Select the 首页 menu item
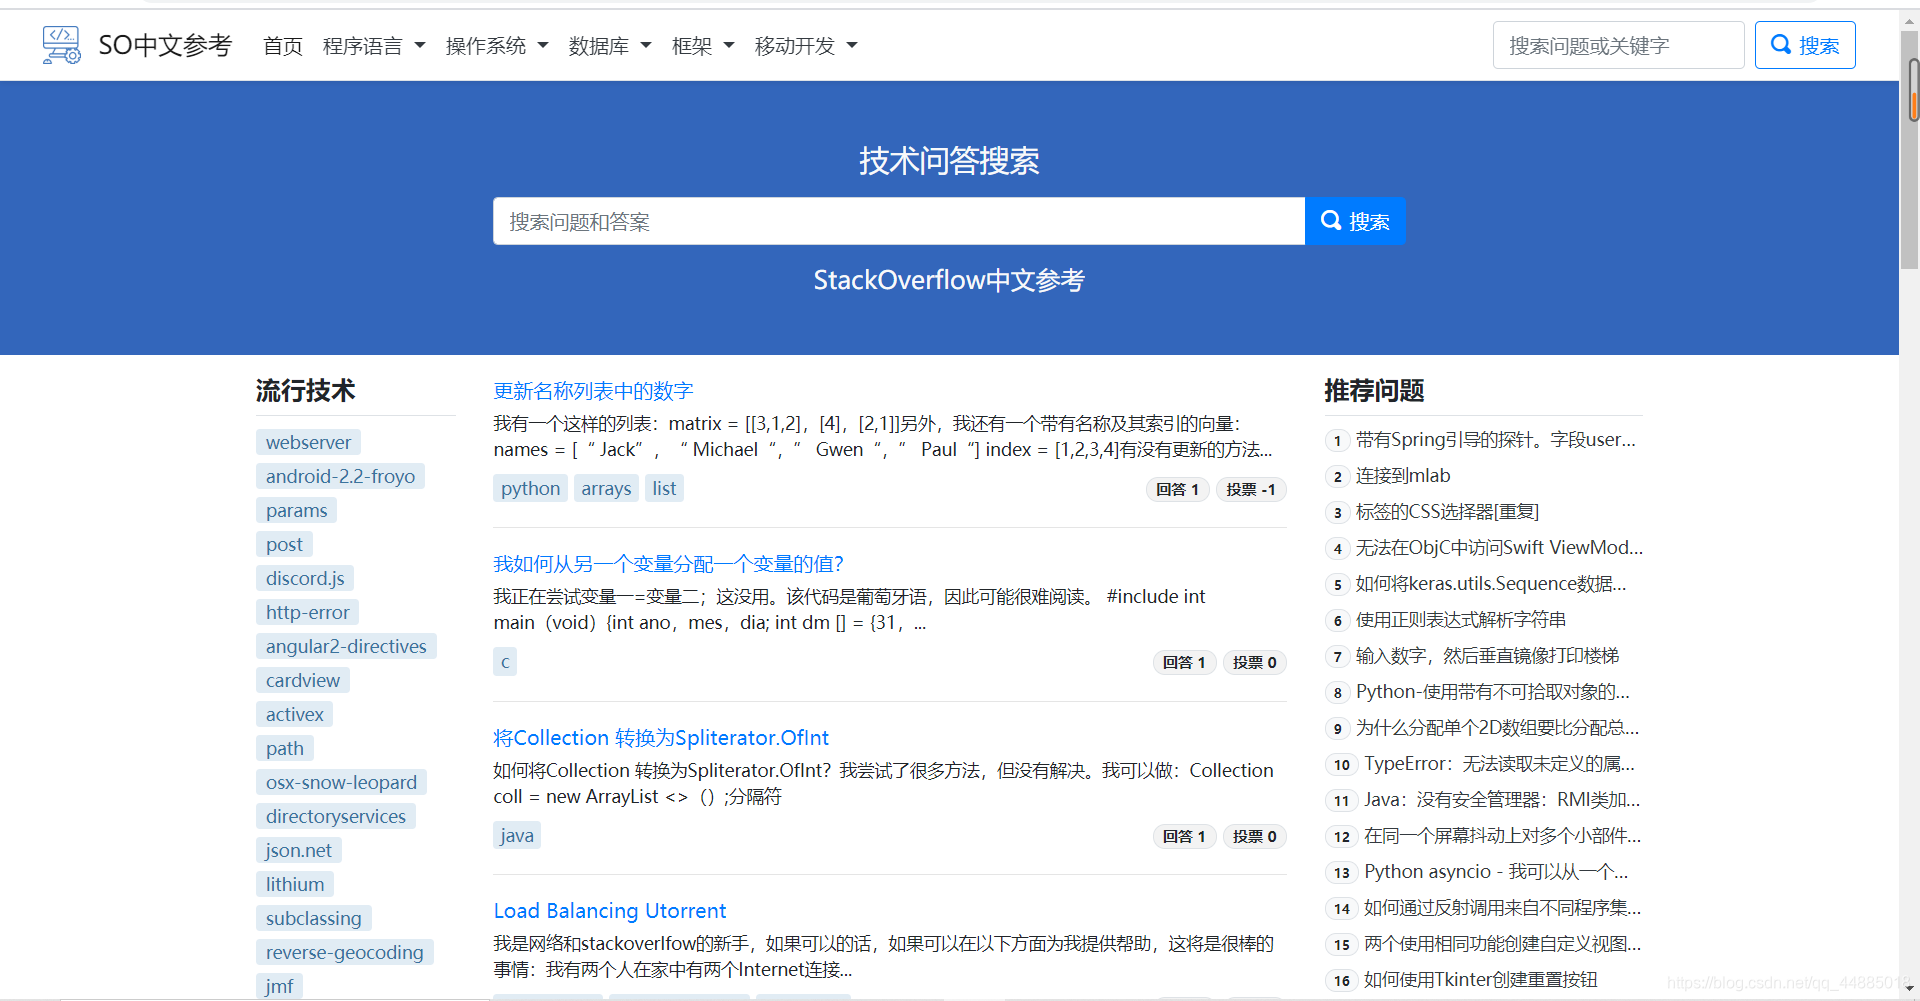The height and width of the screenshot is (1001, 1920). [x=283, y=45]
